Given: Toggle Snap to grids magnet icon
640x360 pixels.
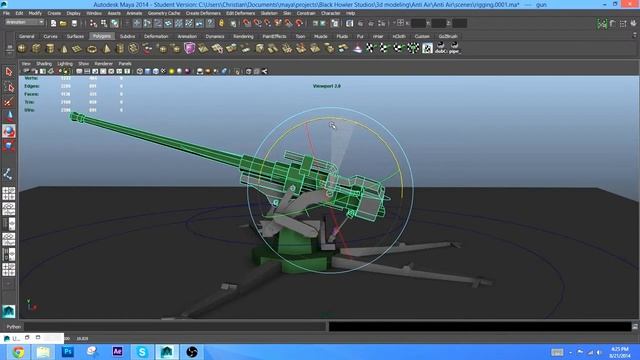Looking at the screenshot, I should (x=247, y=23).
